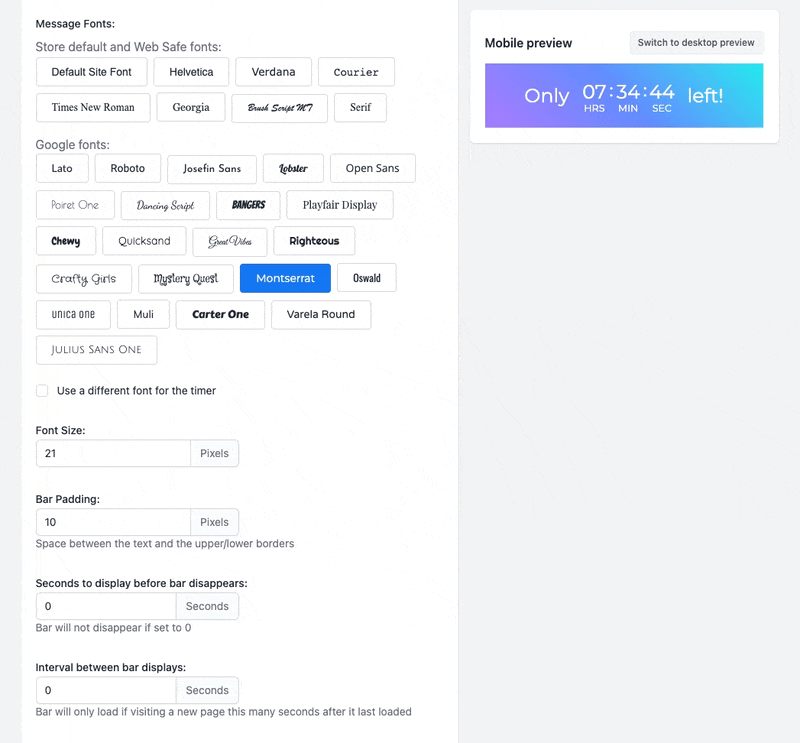Select the Julius Sans One font
Screen dimensions: 800x743
tap(96, 350)
